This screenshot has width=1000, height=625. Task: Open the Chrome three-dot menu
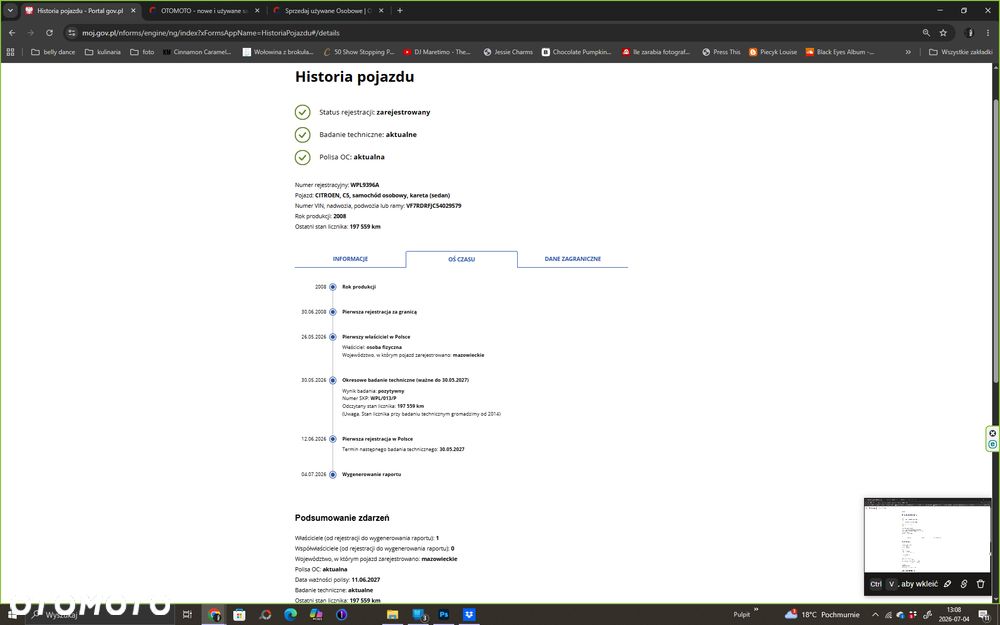click(988, 33)
